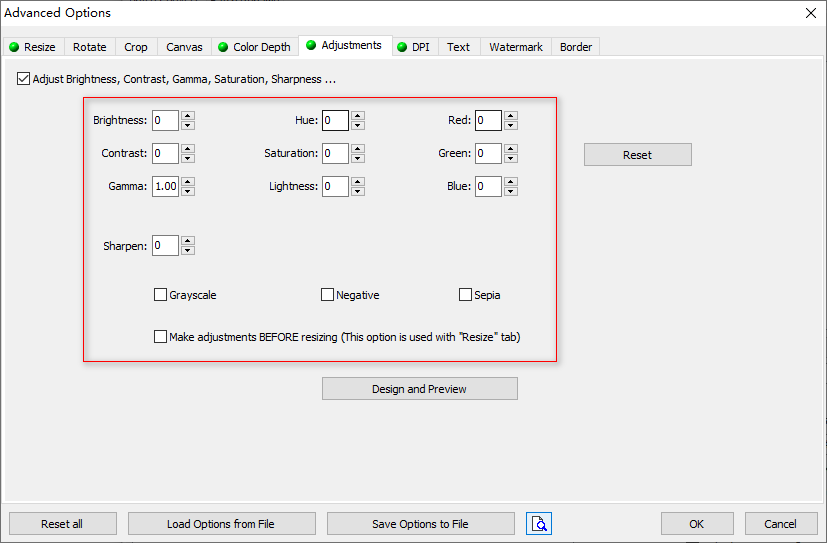Click the Lightness value input field
Image resolution: width=827 pixels, height=543 pixels.
[x=335, y=186]
